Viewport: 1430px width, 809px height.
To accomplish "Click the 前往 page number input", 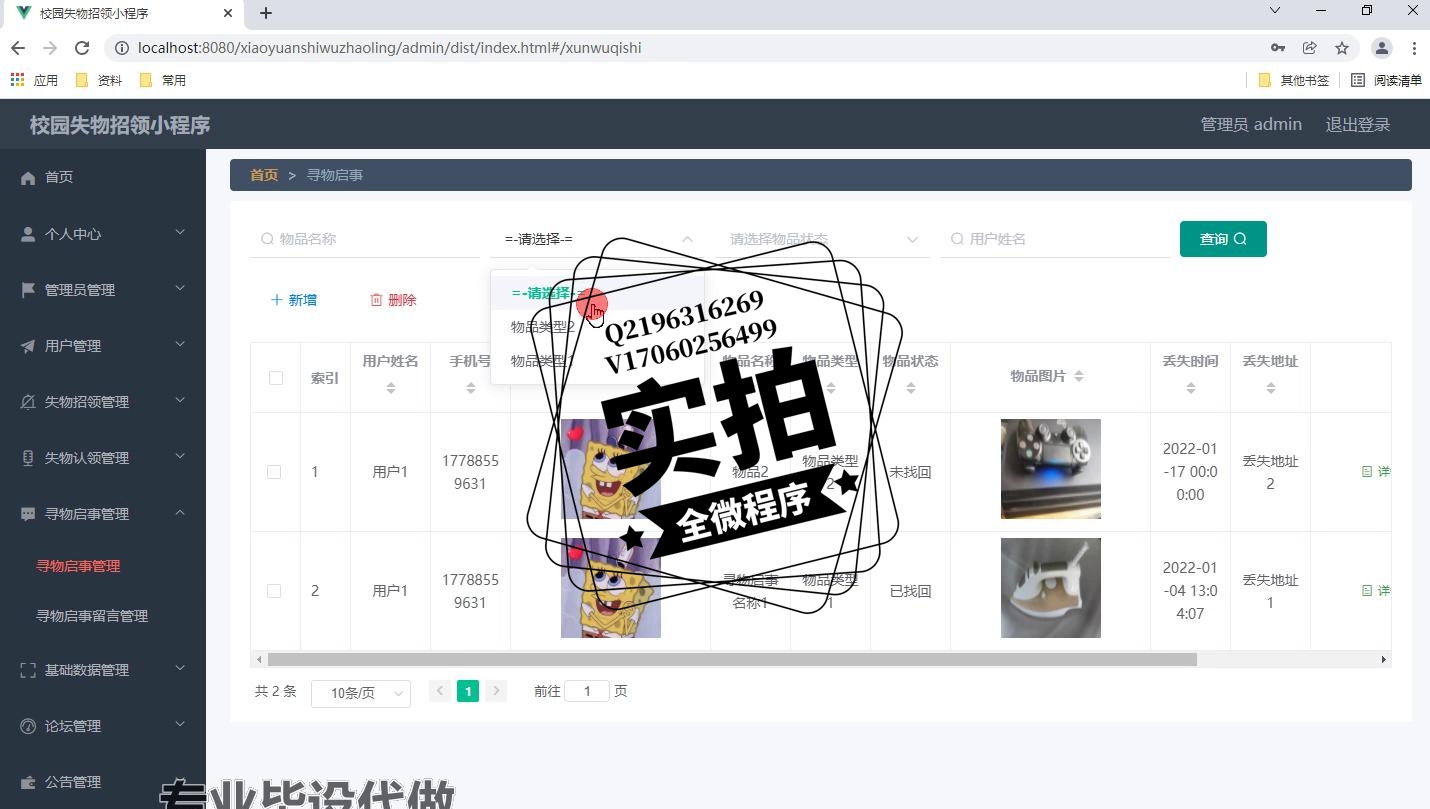I will [x=587, y=691].
